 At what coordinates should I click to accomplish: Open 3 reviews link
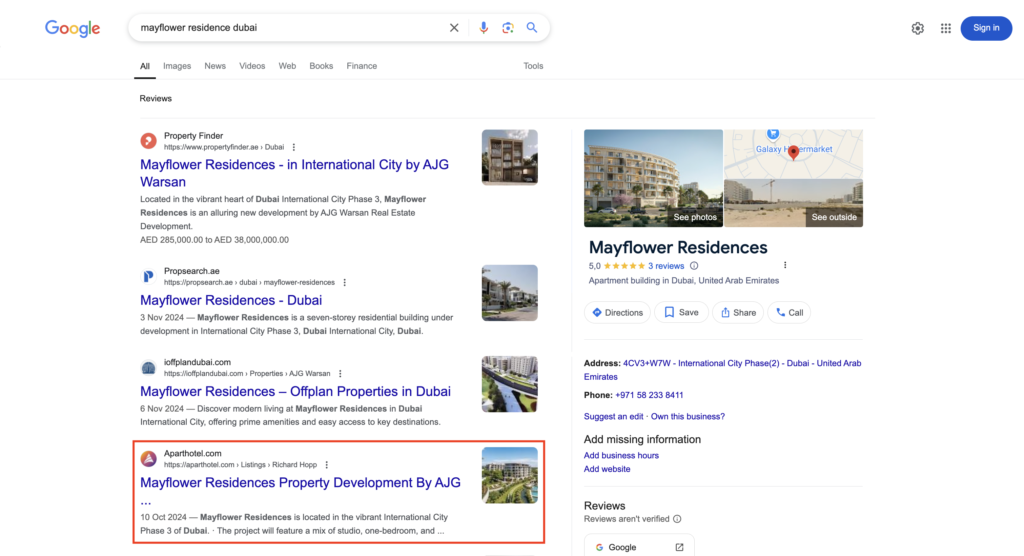[x=666, y=266]
